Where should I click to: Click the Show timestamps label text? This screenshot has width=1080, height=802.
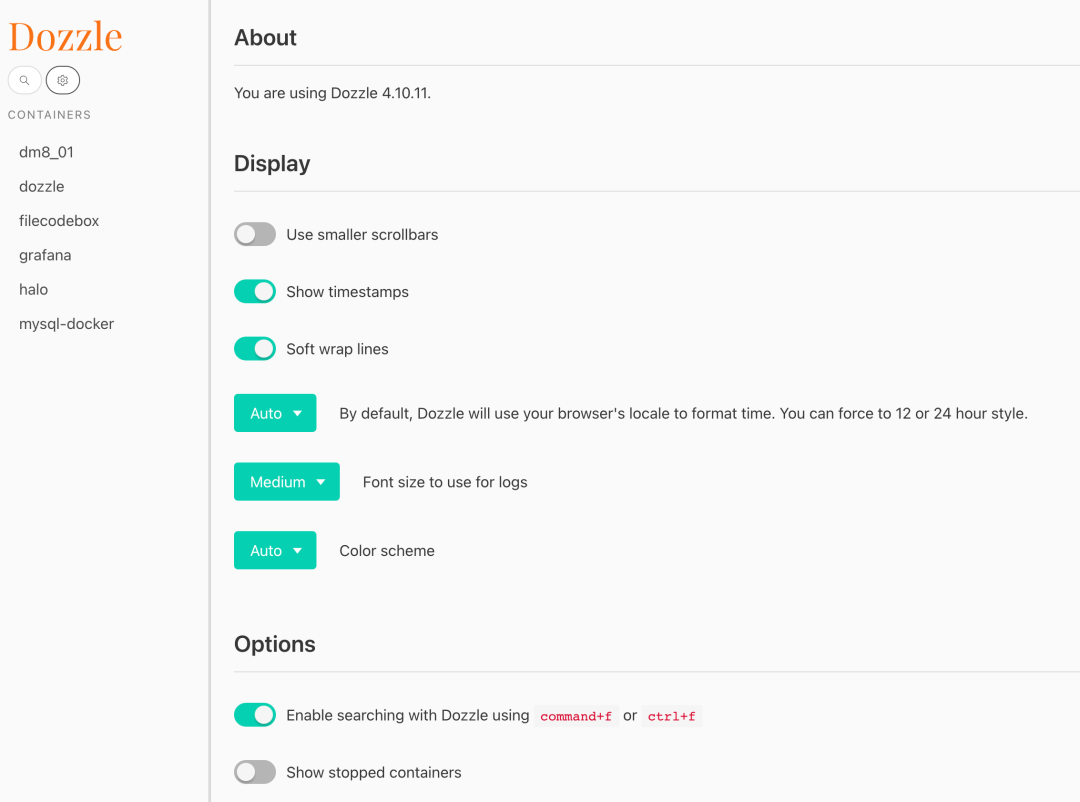point(347,292)
